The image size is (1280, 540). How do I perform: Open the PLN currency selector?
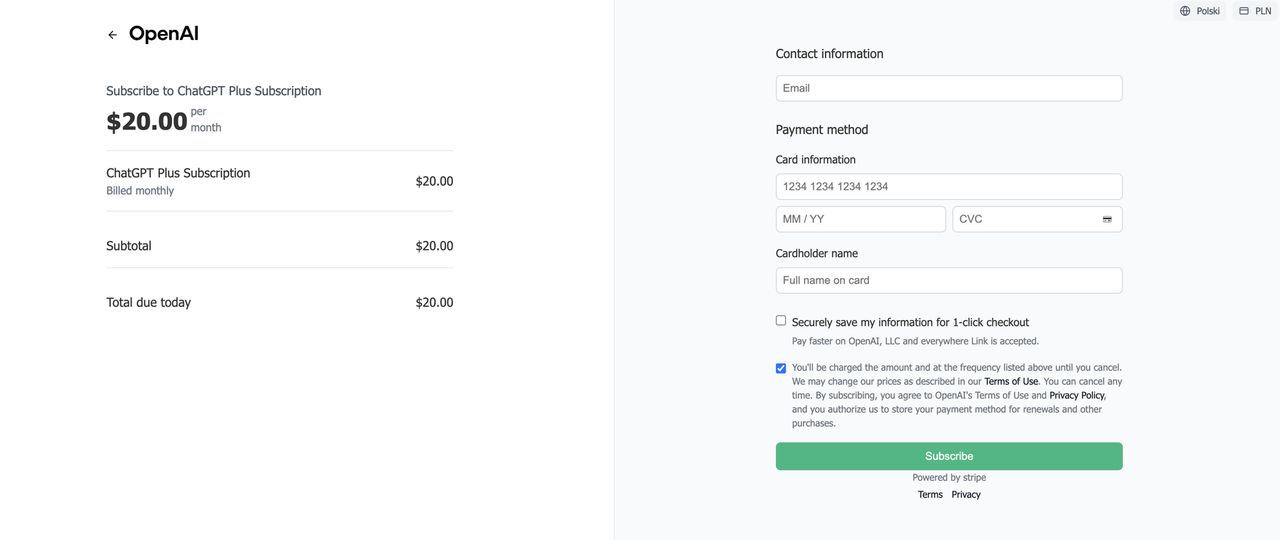point(1255,11)
